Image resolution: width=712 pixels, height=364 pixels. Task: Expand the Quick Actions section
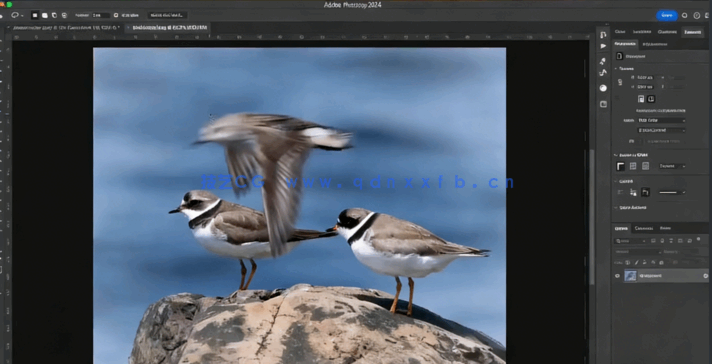click(616, 207)
